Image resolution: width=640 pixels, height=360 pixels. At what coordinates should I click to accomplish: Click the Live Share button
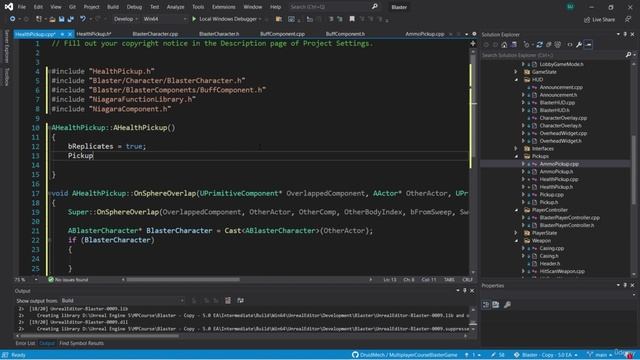(x=599, y=19)
